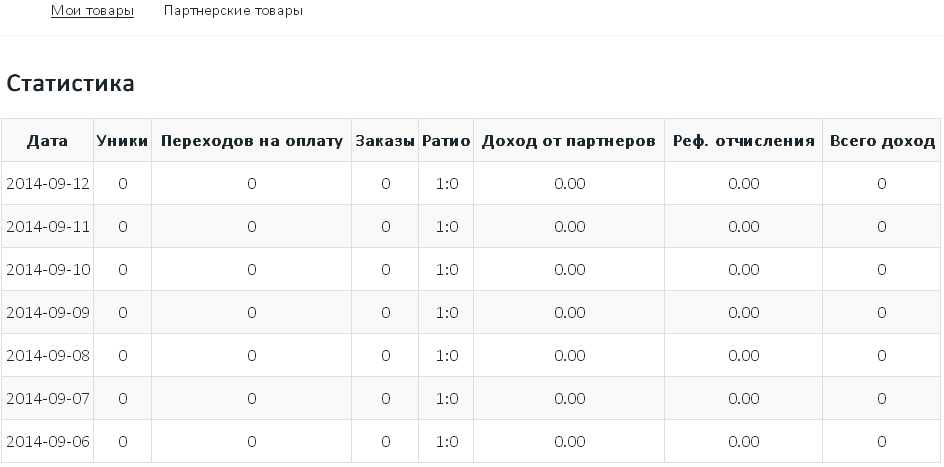Select the 2014-09-09 date cell
The width and height of the screenshot is (944, 467).
pyautogui.click(x=48, y=313)
